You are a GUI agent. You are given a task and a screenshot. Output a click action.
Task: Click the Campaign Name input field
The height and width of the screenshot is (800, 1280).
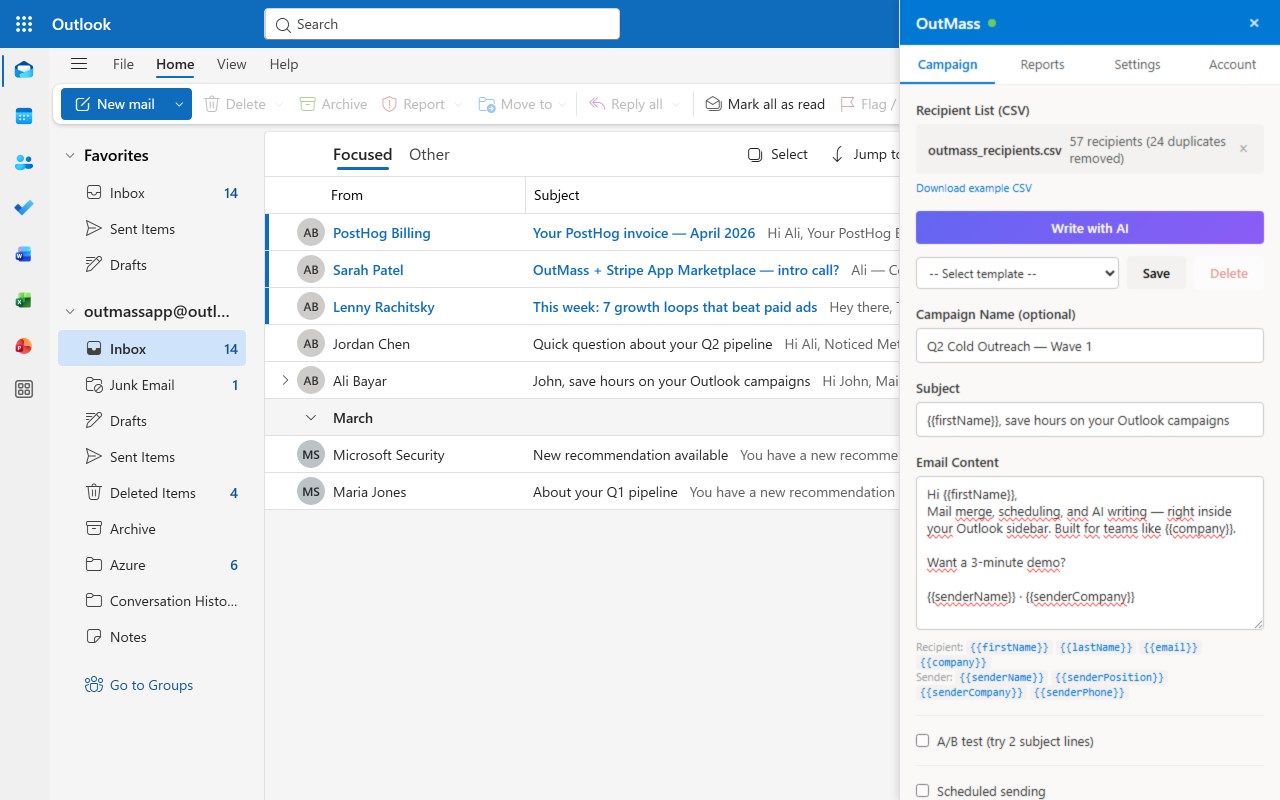1090,346
